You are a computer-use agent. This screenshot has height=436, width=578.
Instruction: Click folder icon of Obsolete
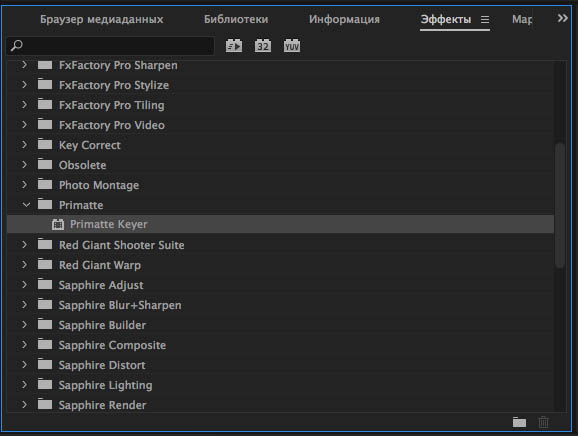pos(45,164)
